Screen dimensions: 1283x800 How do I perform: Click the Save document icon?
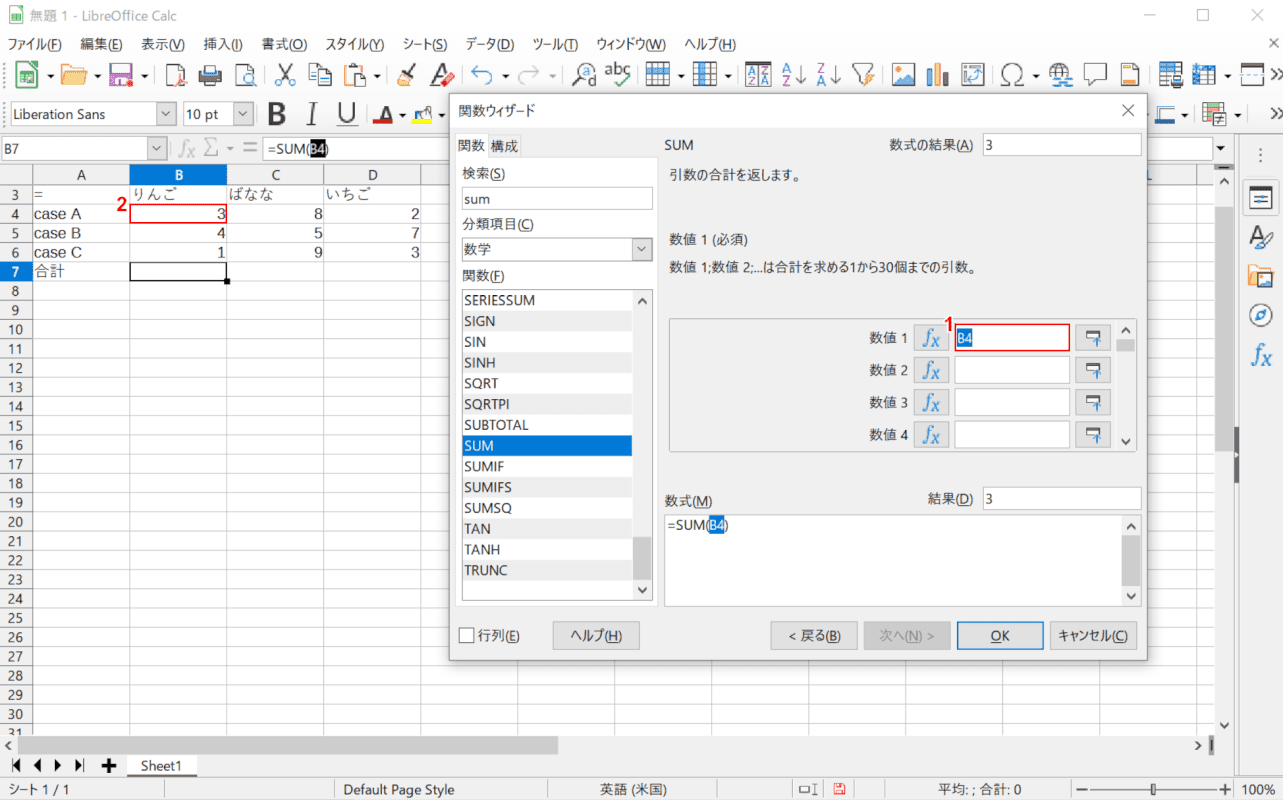point(122,74)
